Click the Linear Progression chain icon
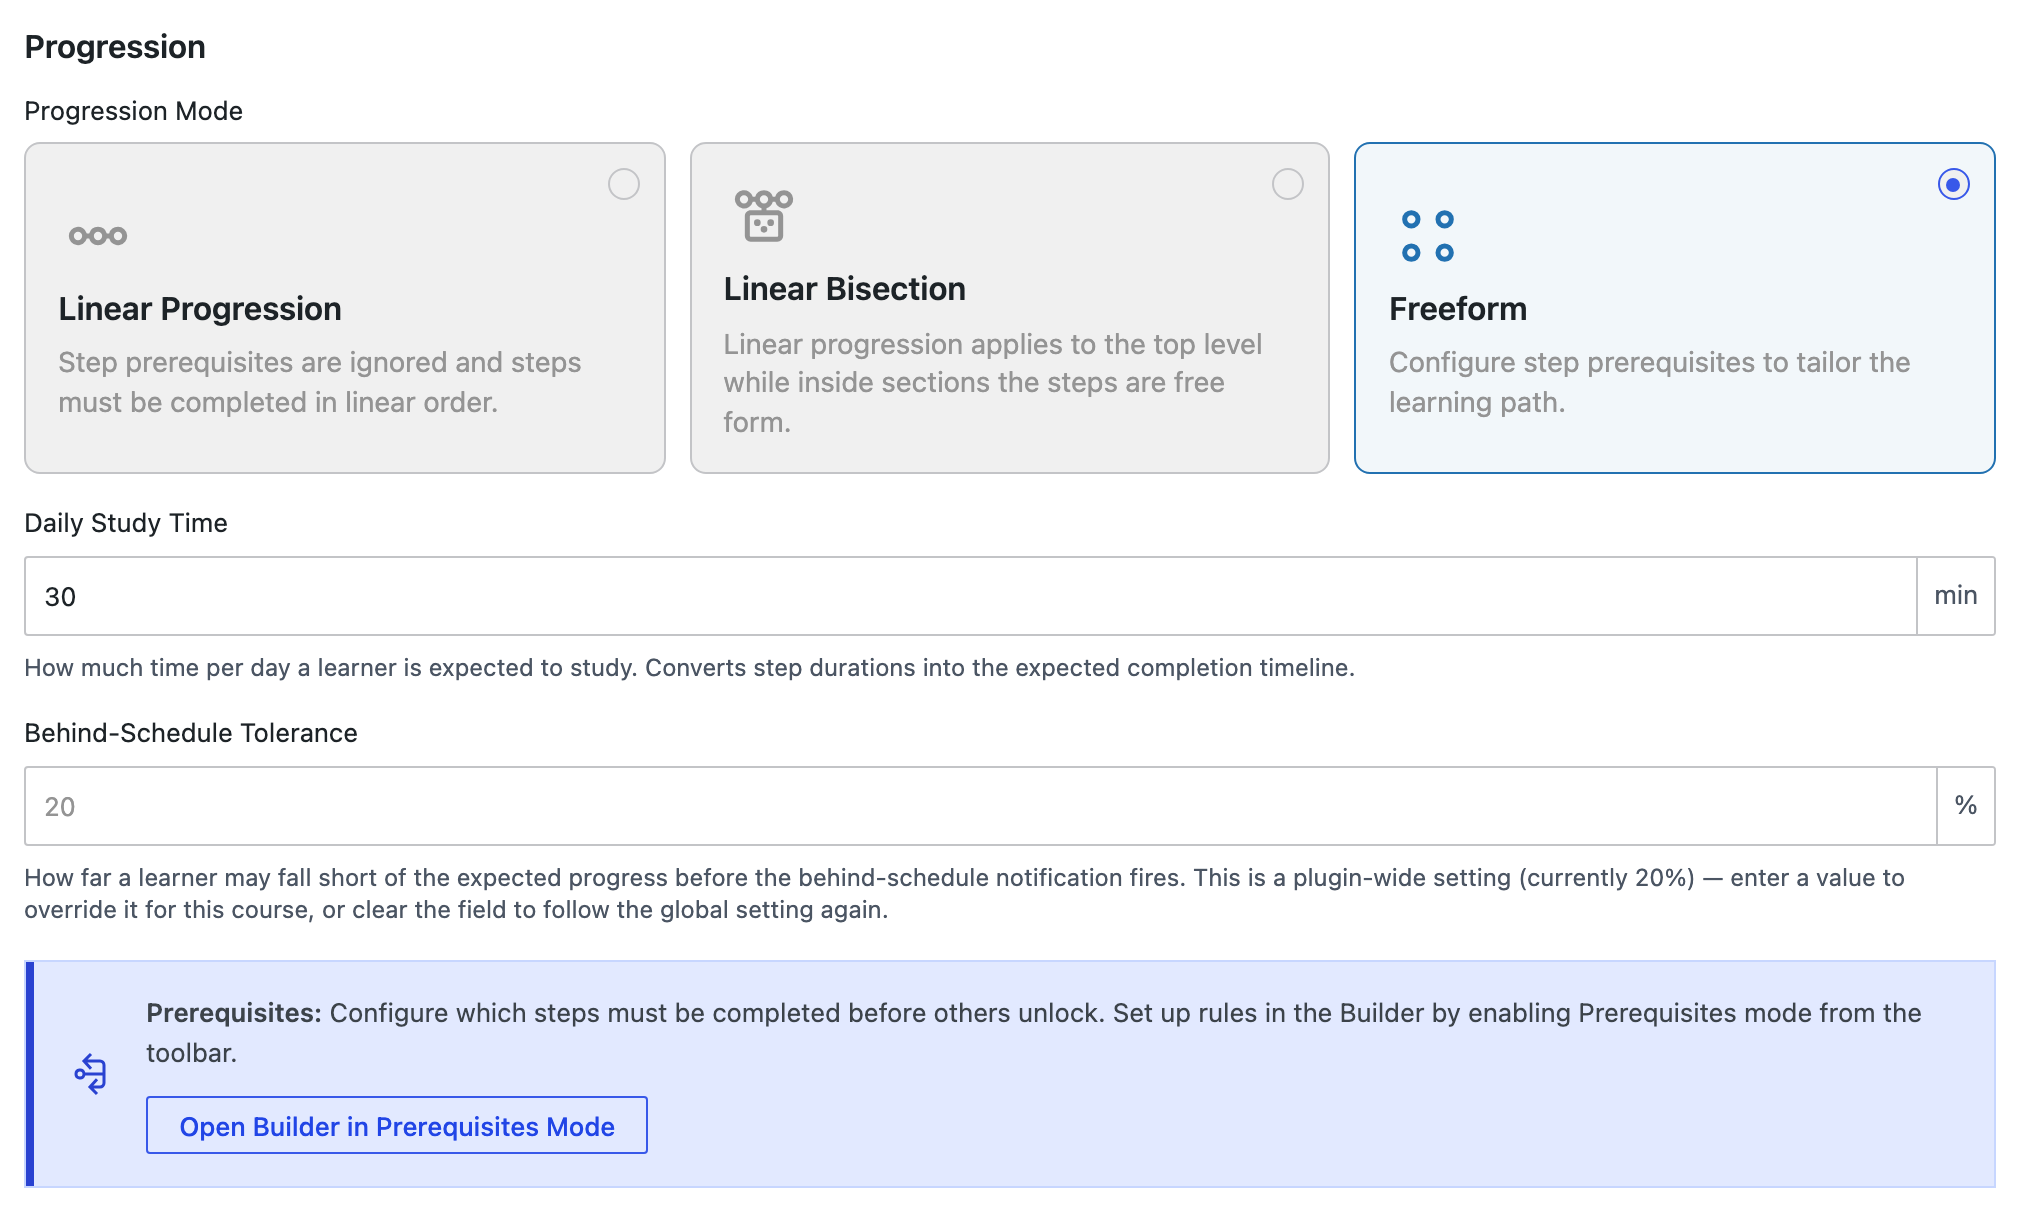This screenshot has width=2020, height=1214. 98,236
